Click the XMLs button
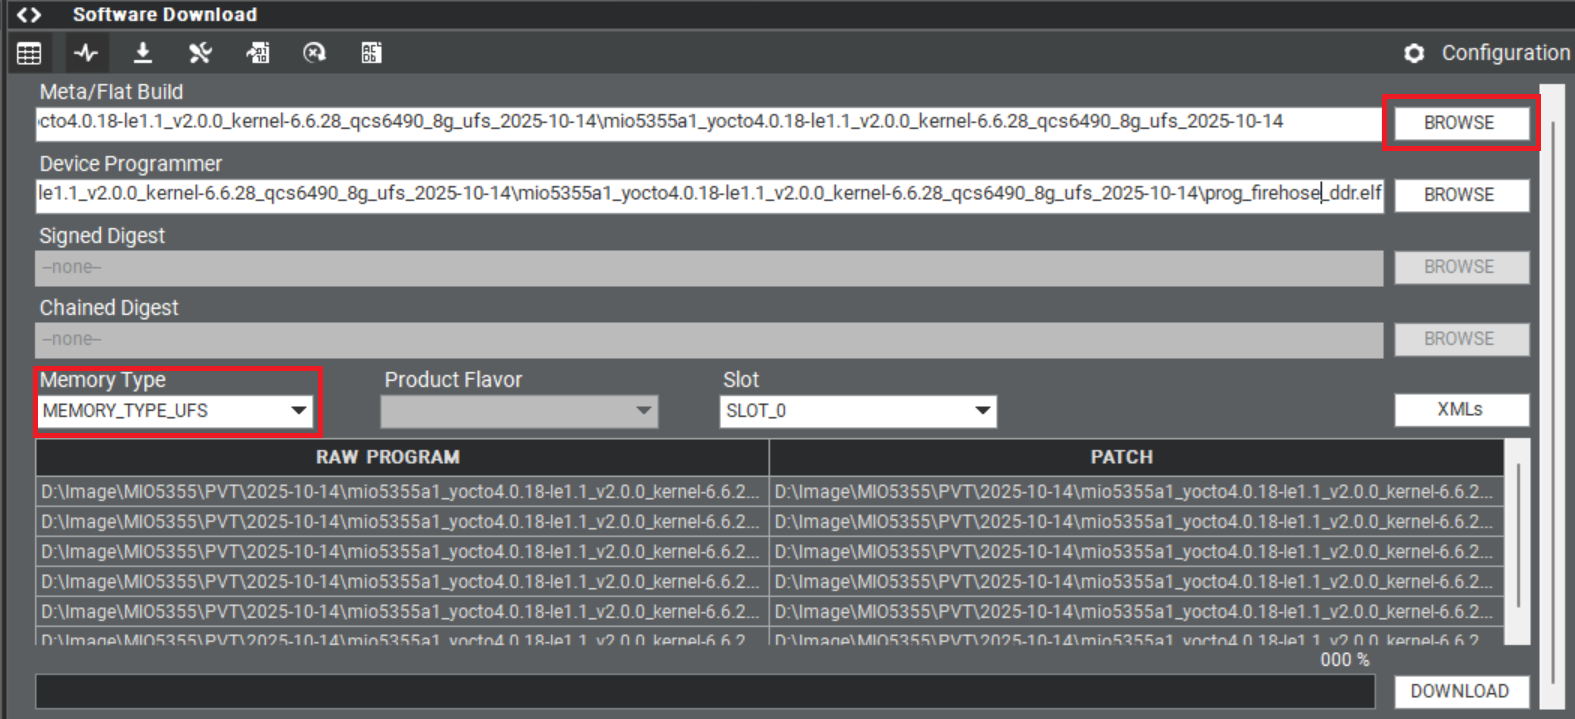1575x719 pixels. coord(1460,409)
